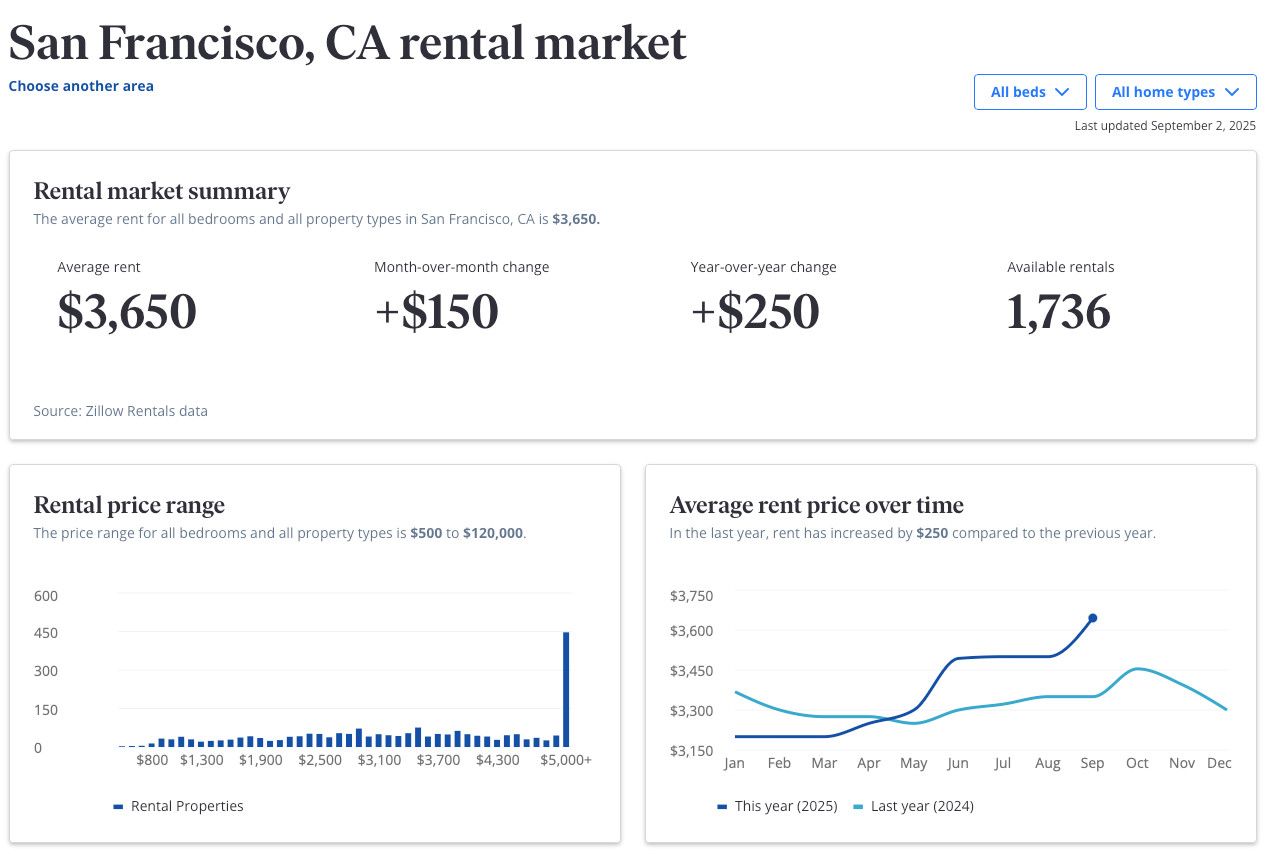Viewport: 1272px width, 854px height.
Task: Select the September data point on 2025 line
Action: (x=1092, y=618)
